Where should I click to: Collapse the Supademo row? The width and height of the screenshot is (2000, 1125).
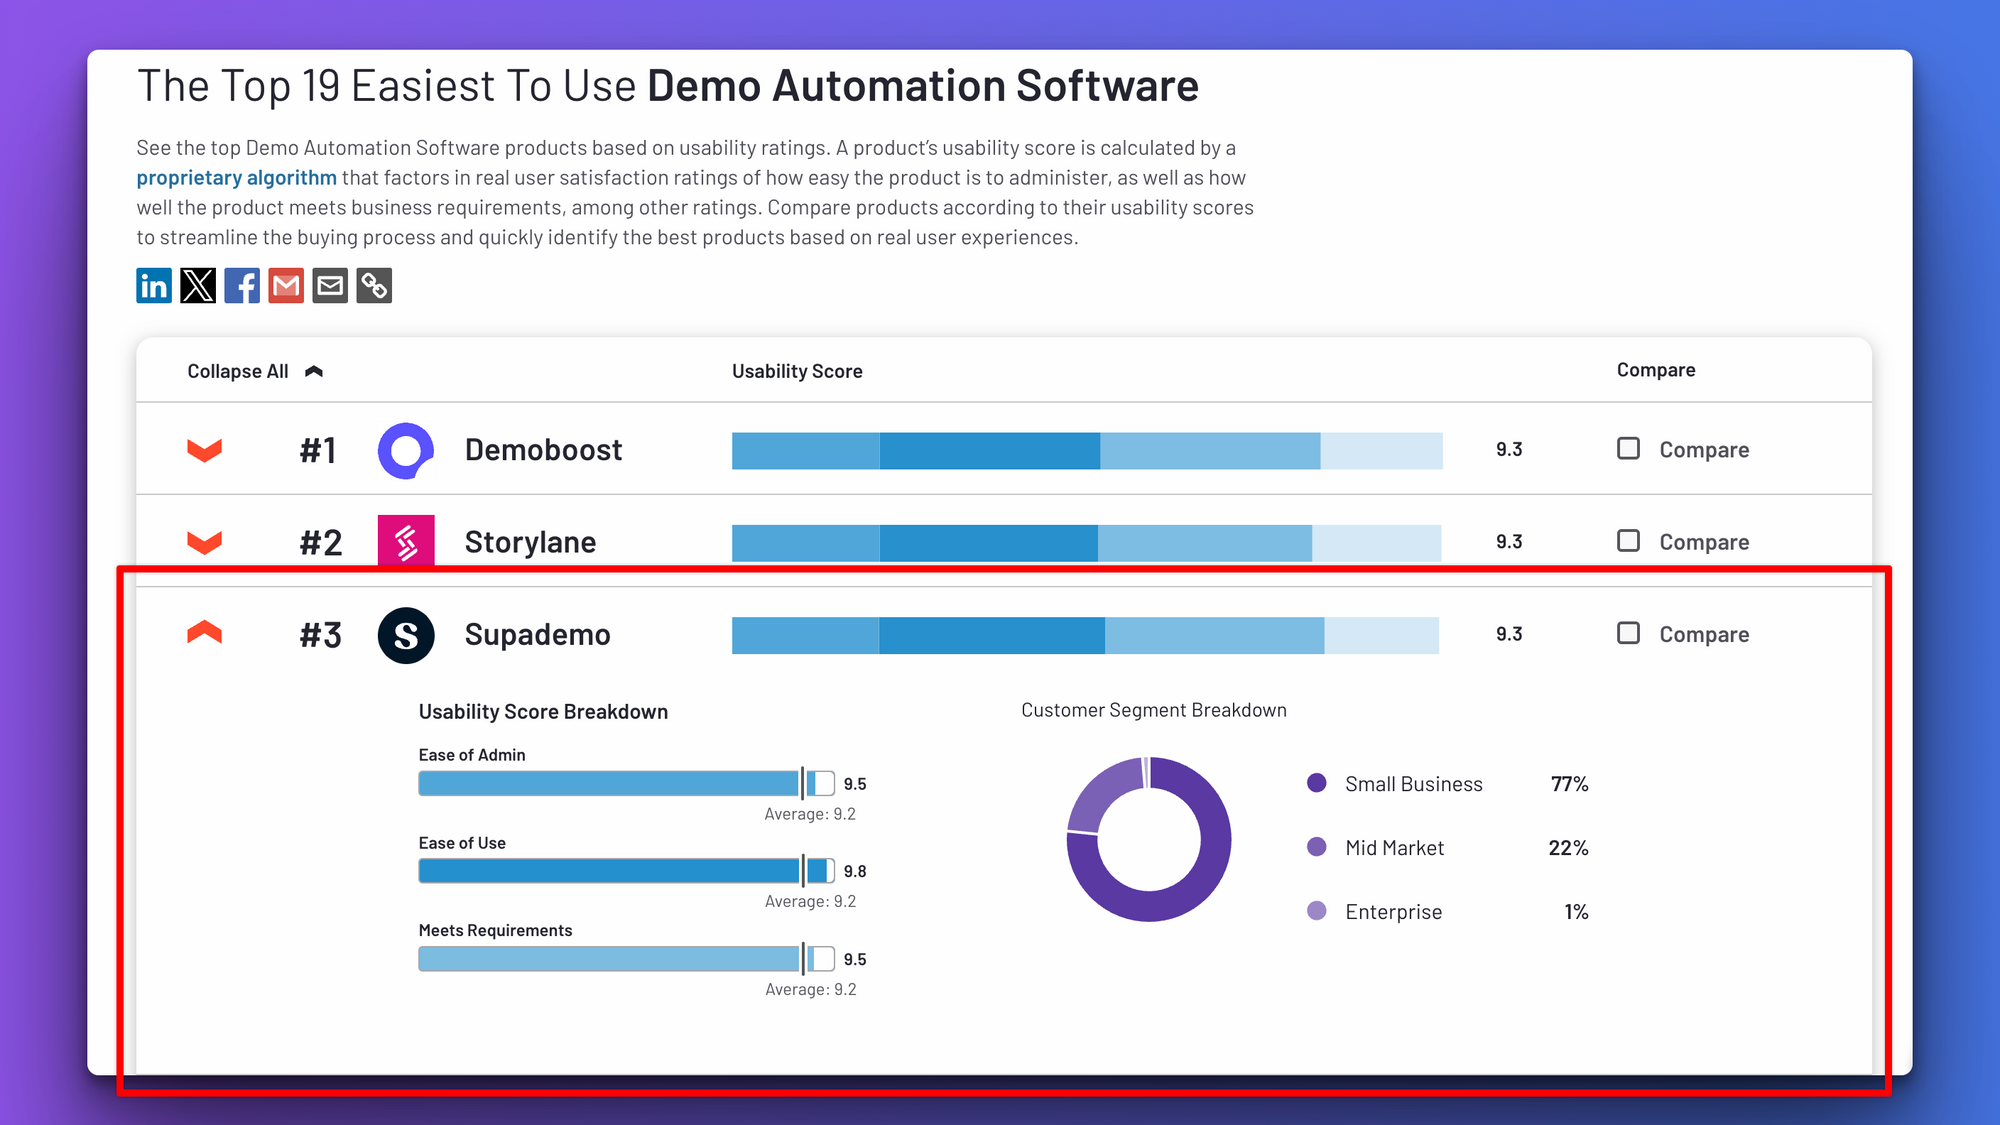204,633
